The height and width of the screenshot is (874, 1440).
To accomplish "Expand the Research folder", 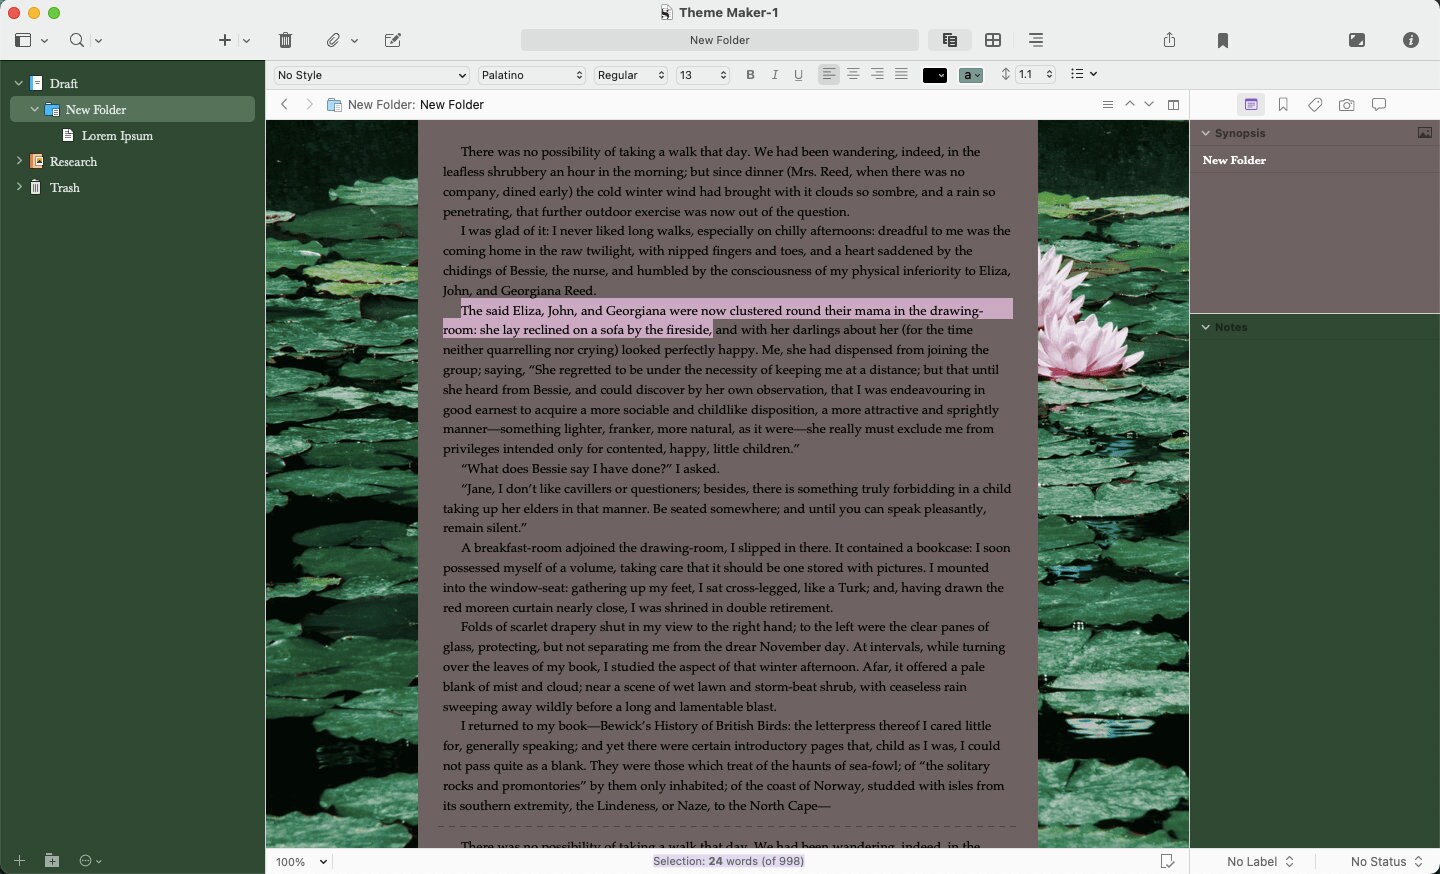I will 18,161.
